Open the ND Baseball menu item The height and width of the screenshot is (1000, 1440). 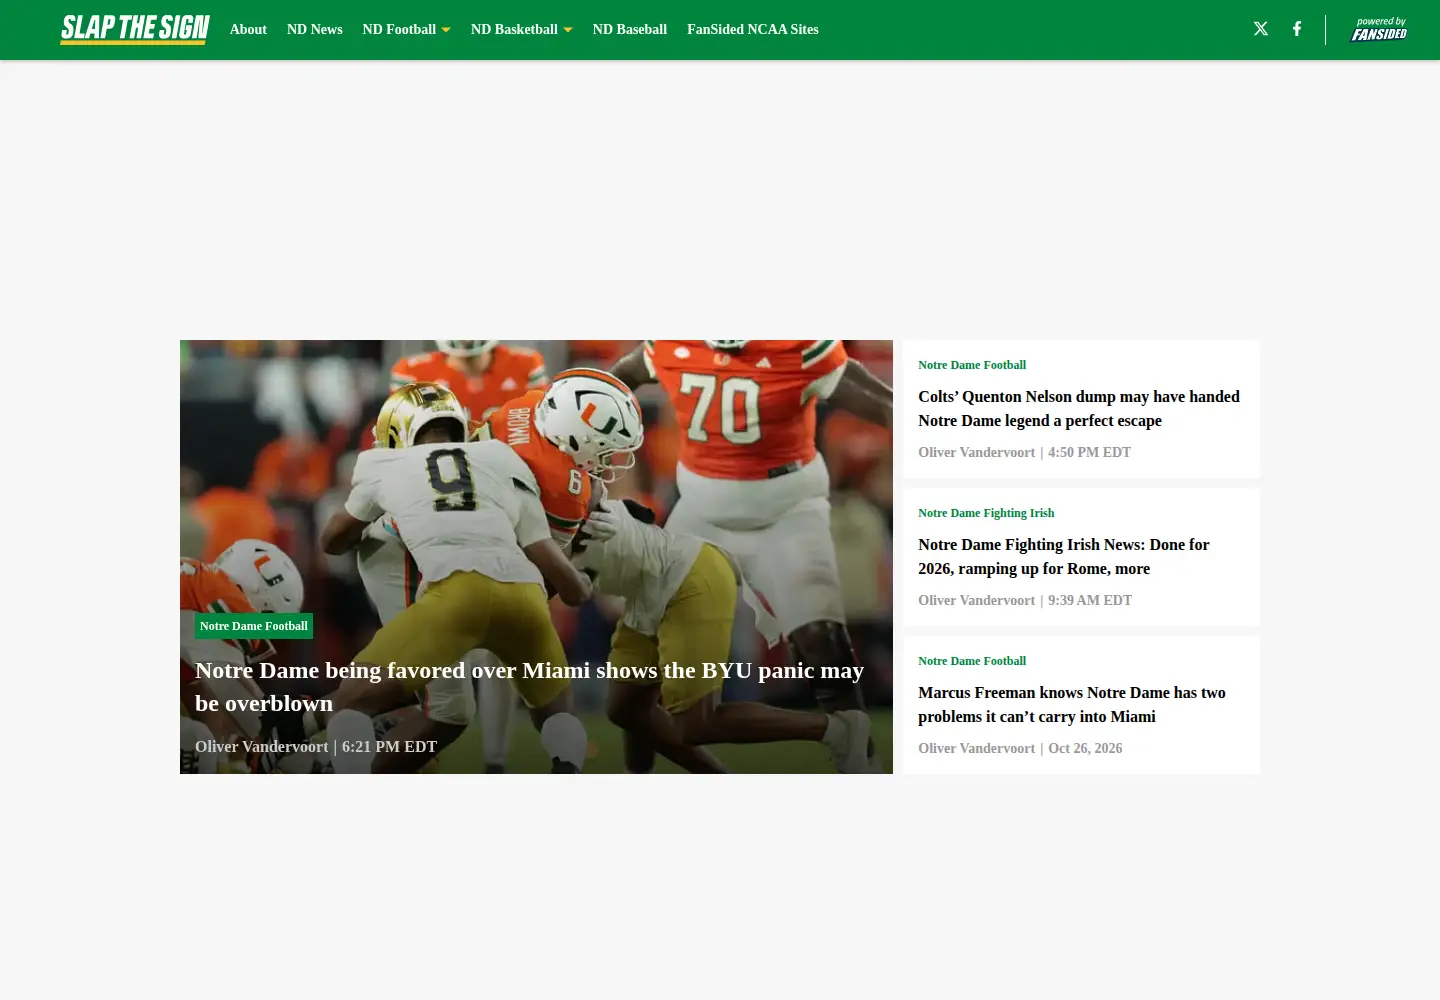tap(630, 29)
